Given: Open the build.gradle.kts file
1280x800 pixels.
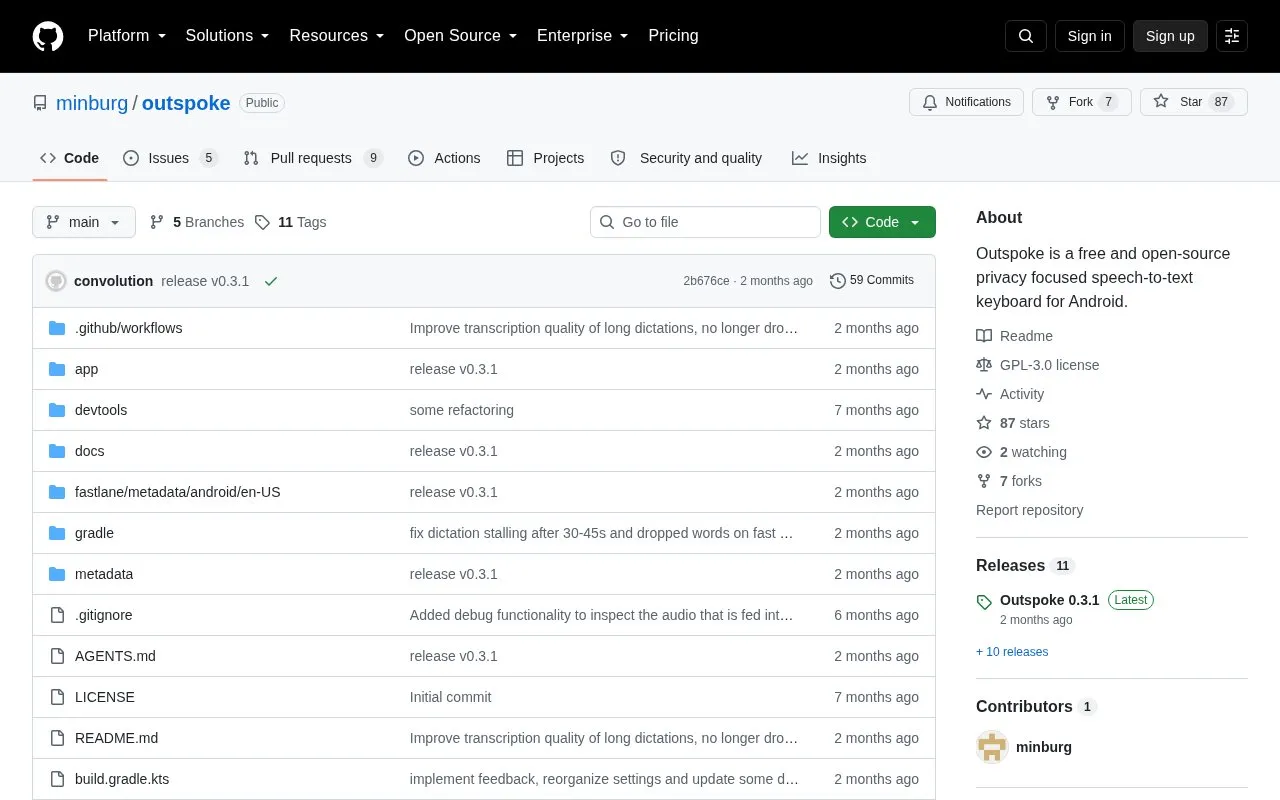Looking at the screenshot, I should [122, 779].
